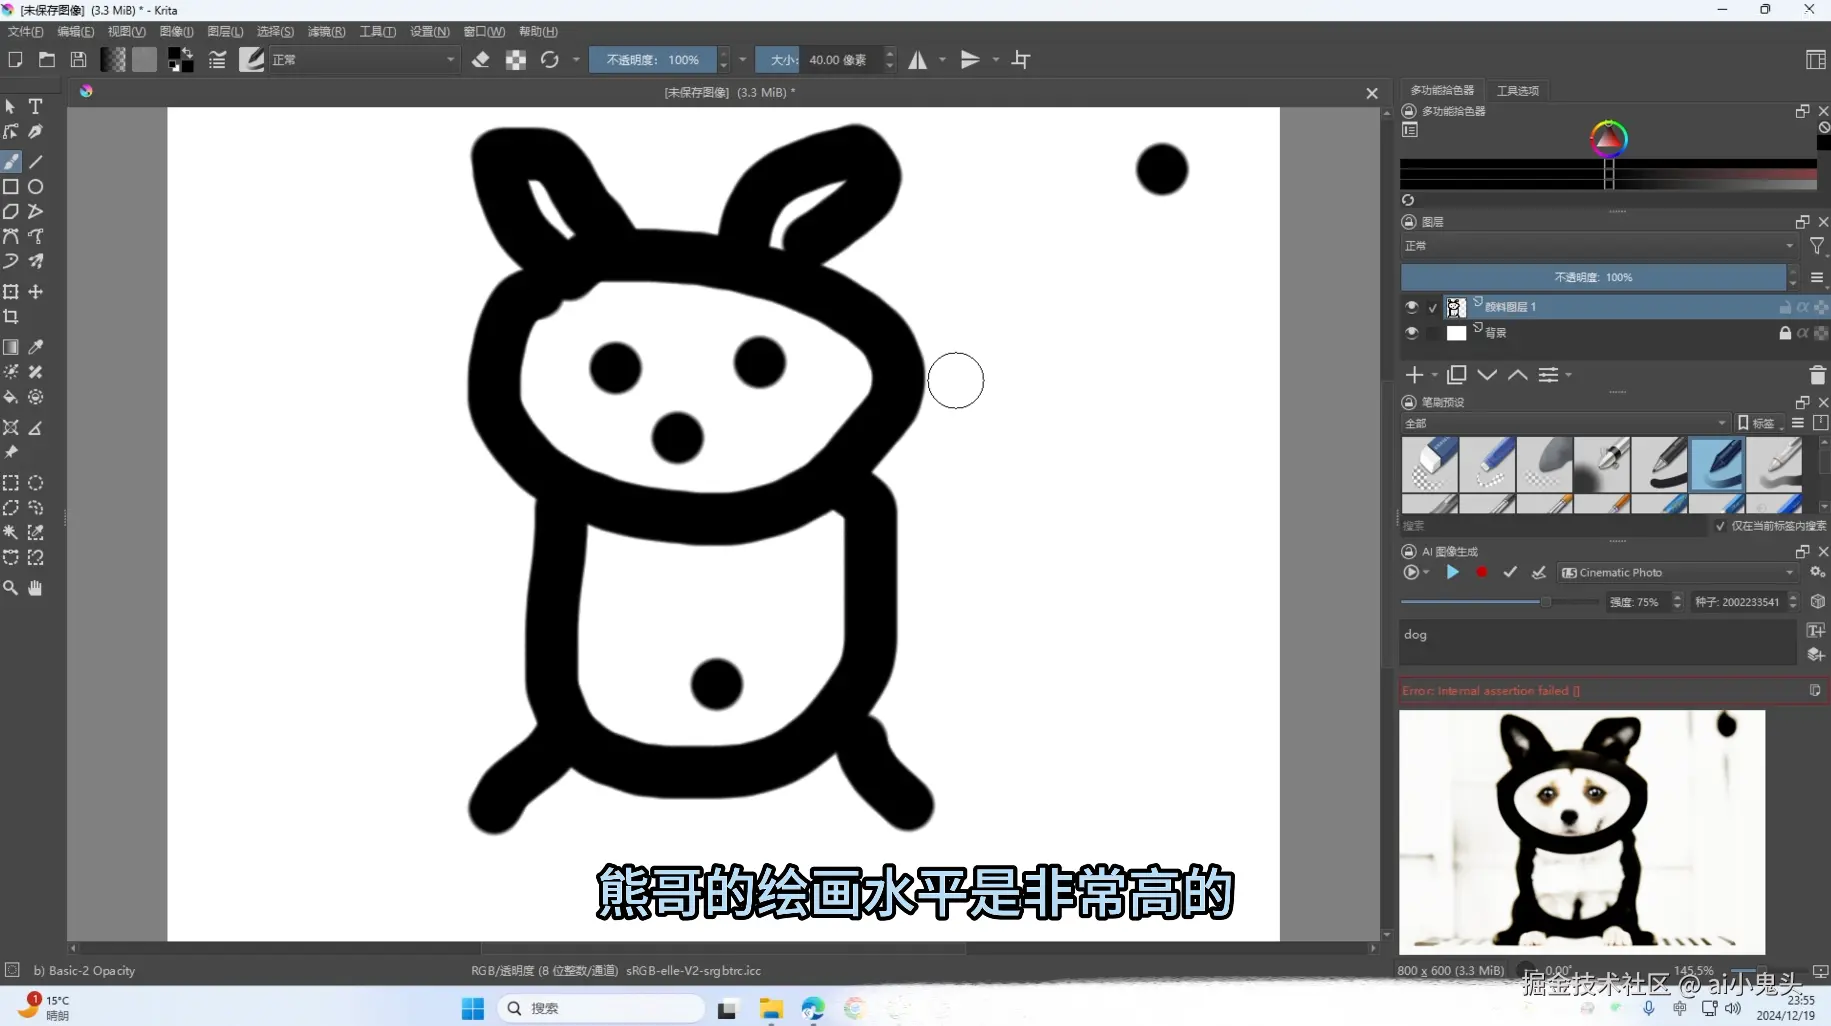The image size is (1831, 1026).
Task: Move the layer up in stack
Action: point(1517,375)
